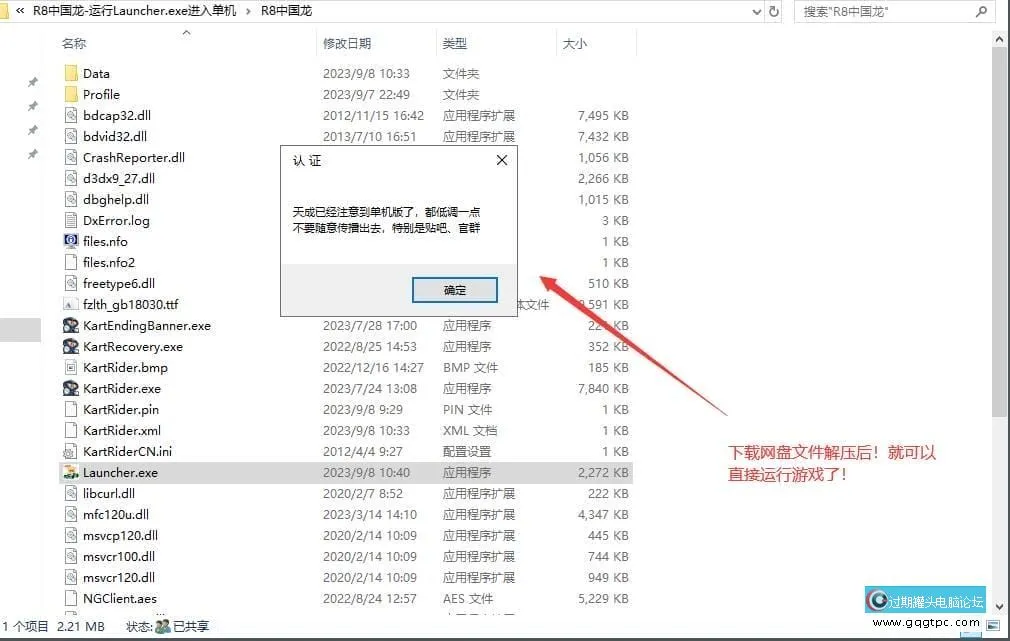Select the files.nfo media icon
The image size is (1010, 641).
coord(70,241)
